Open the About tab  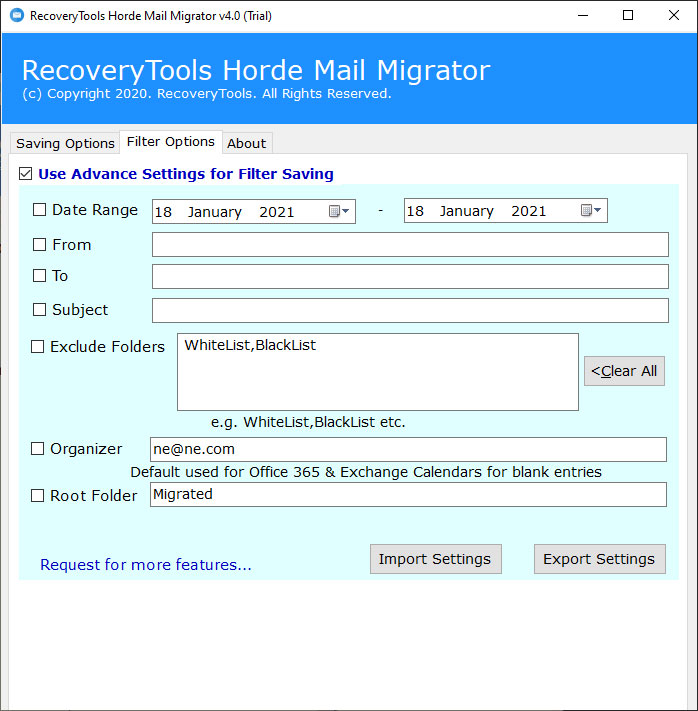(x=247, y=143)
